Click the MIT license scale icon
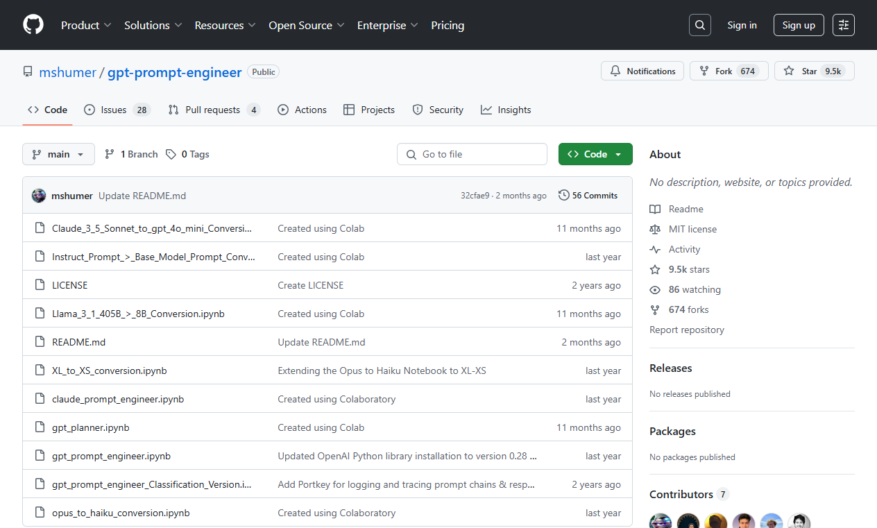The width and height of the screenshot is (877, 528). (x=655, y=229)
